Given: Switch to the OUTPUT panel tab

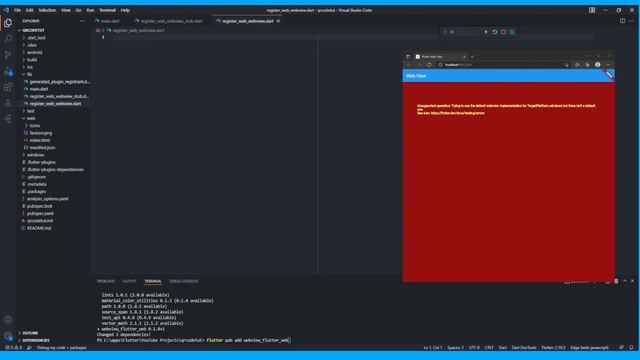Looking at the screenshot, I should coord(130,281).
